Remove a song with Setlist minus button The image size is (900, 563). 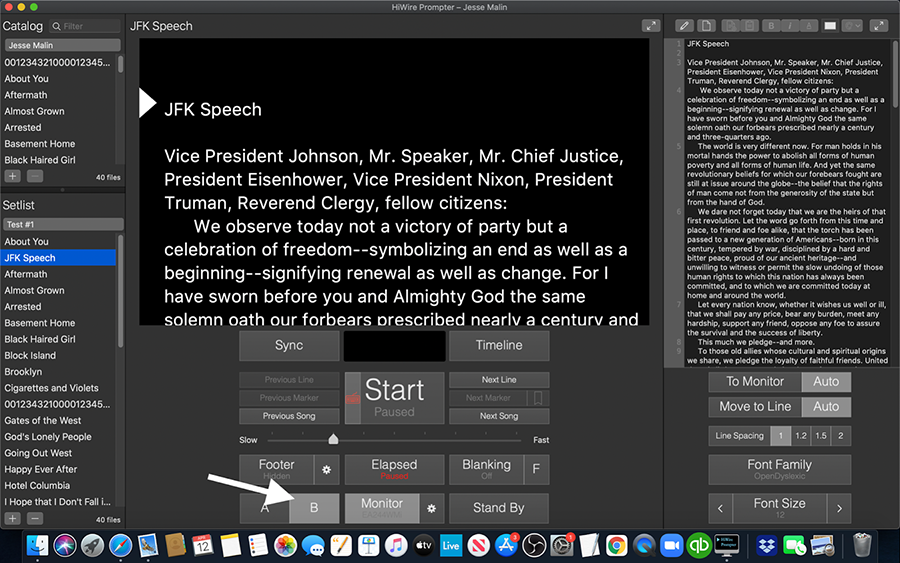pos(35,518)
